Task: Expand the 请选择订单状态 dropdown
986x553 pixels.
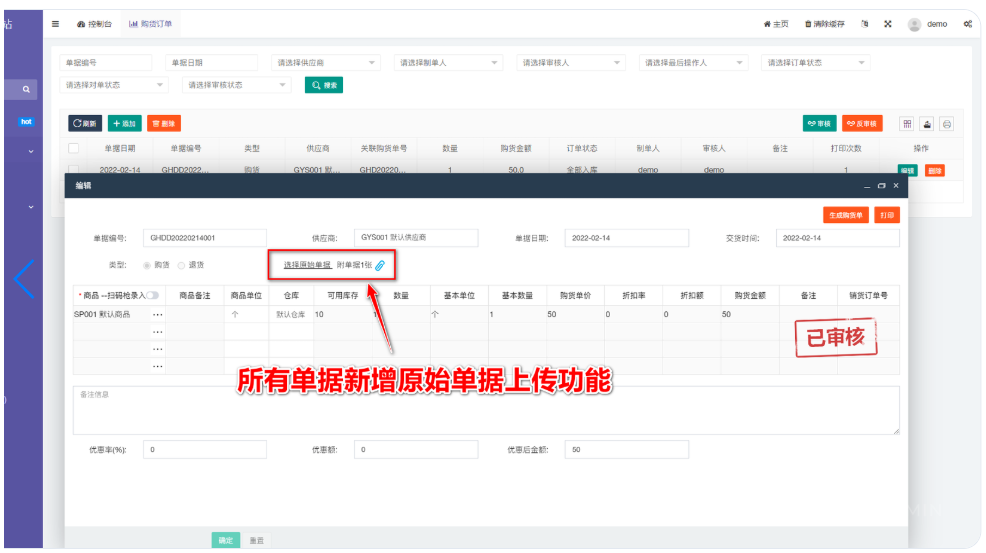Action: pos(815,63)
